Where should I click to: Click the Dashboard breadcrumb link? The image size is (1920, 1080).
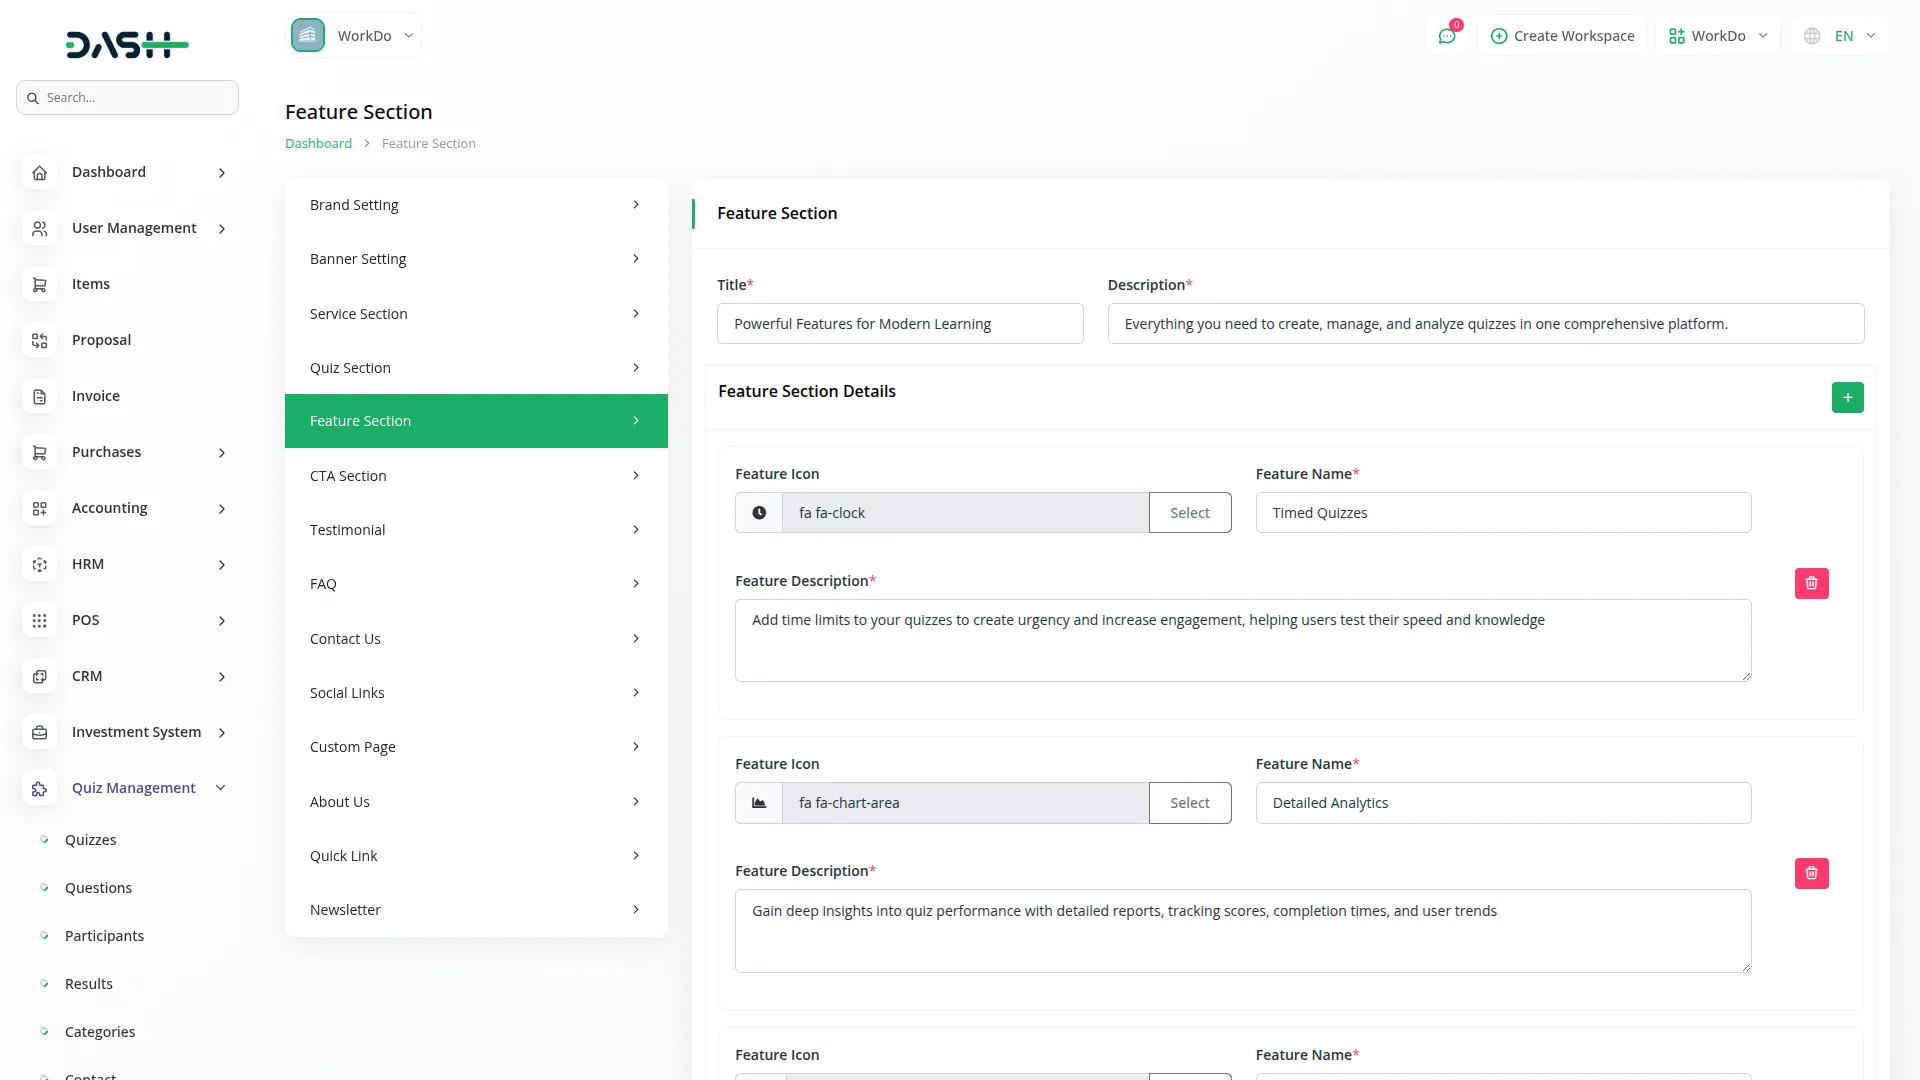pos(318,144)
